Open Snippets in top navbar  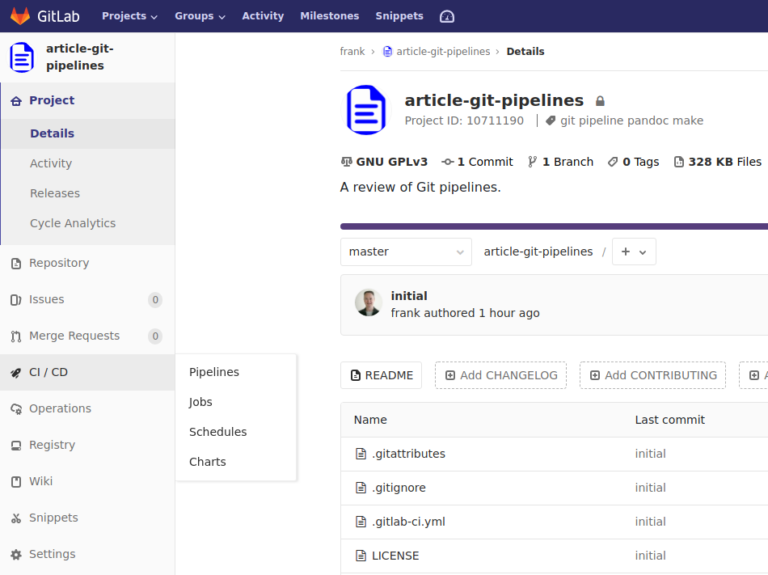399,16
